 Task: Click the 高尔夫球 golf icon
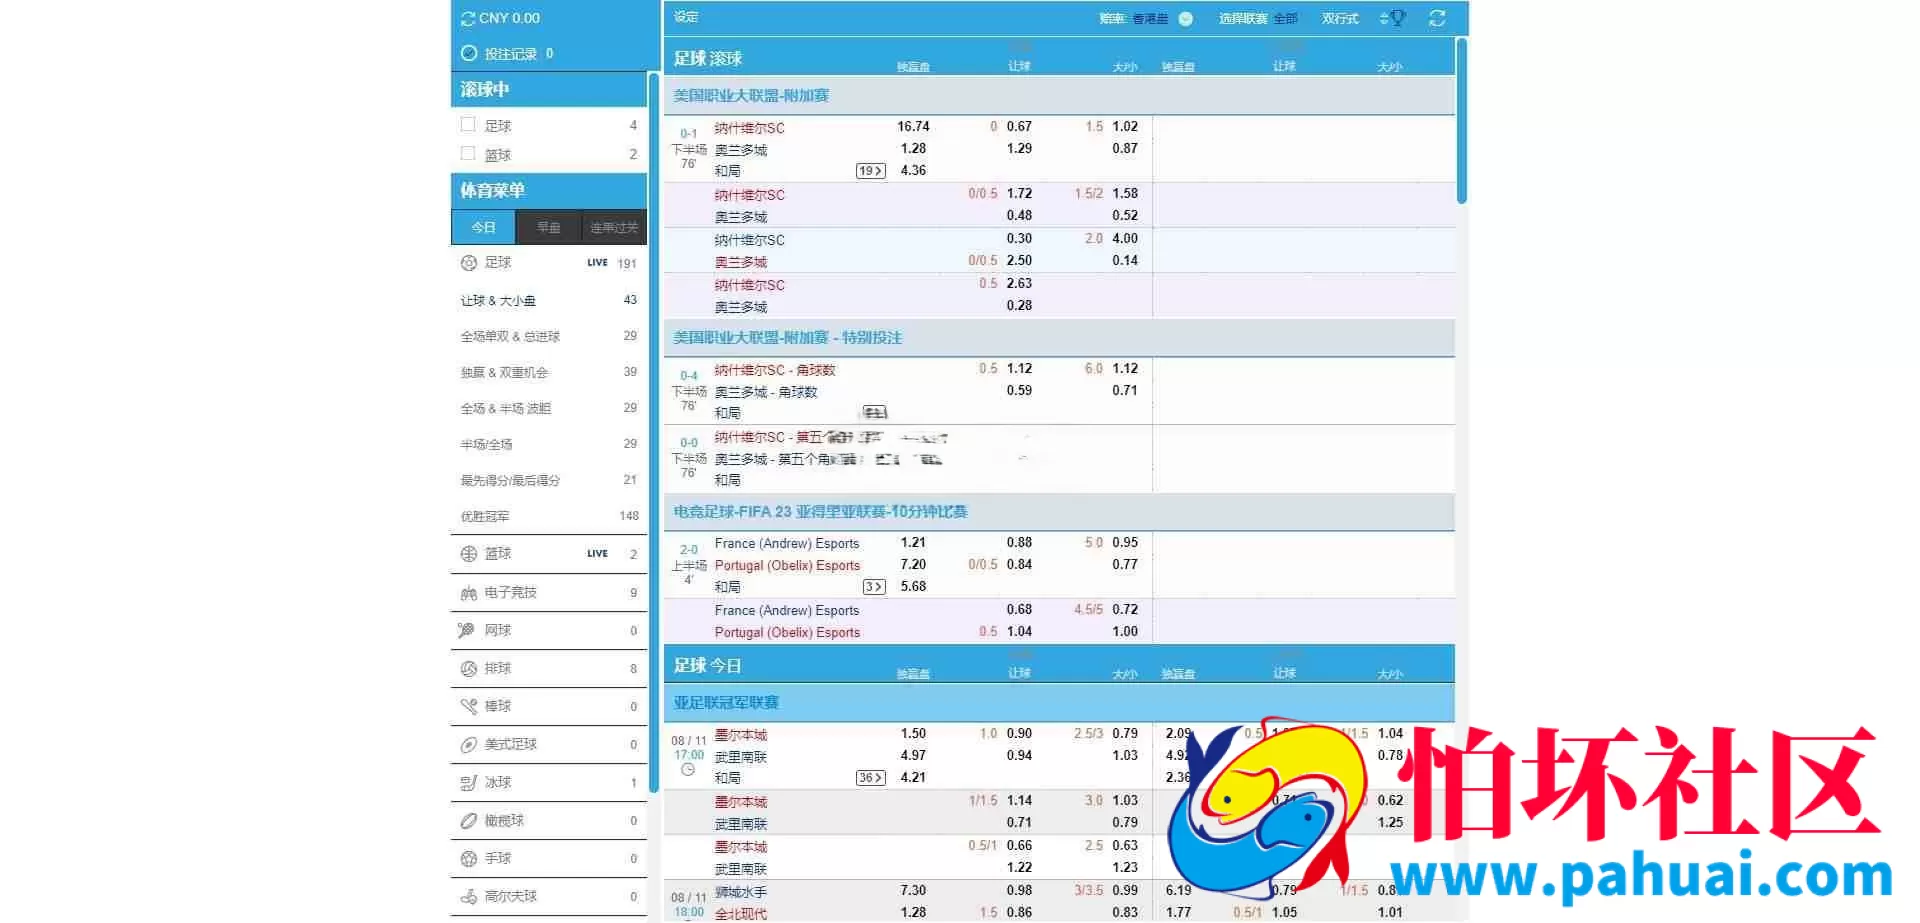[x=468, y=897]
